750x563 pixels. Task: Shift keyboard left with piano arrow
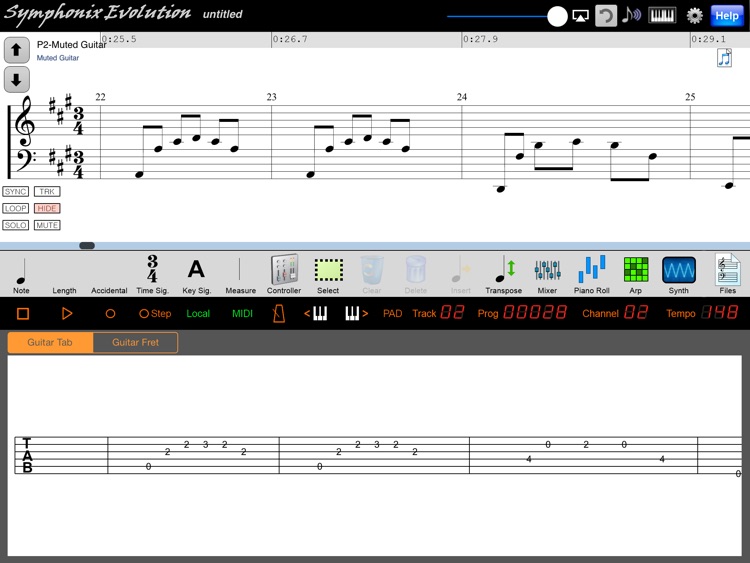(x=316, y=314)
